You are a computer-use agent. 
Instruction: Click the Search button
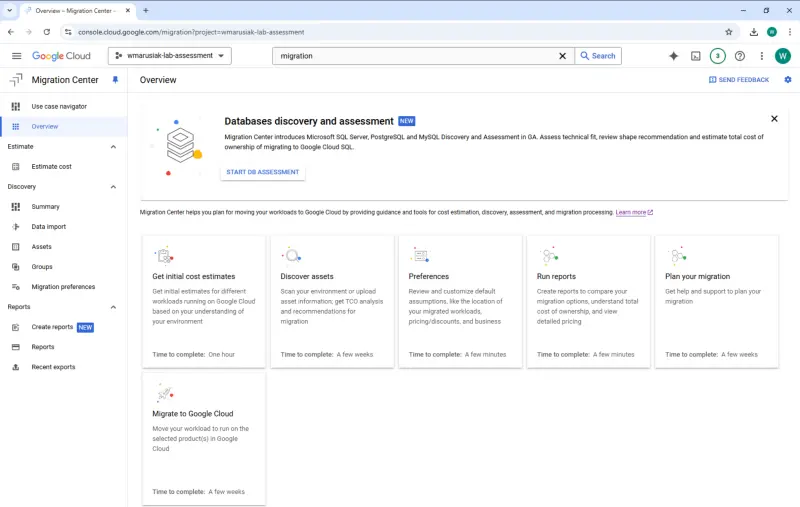[x=598, y=56]
